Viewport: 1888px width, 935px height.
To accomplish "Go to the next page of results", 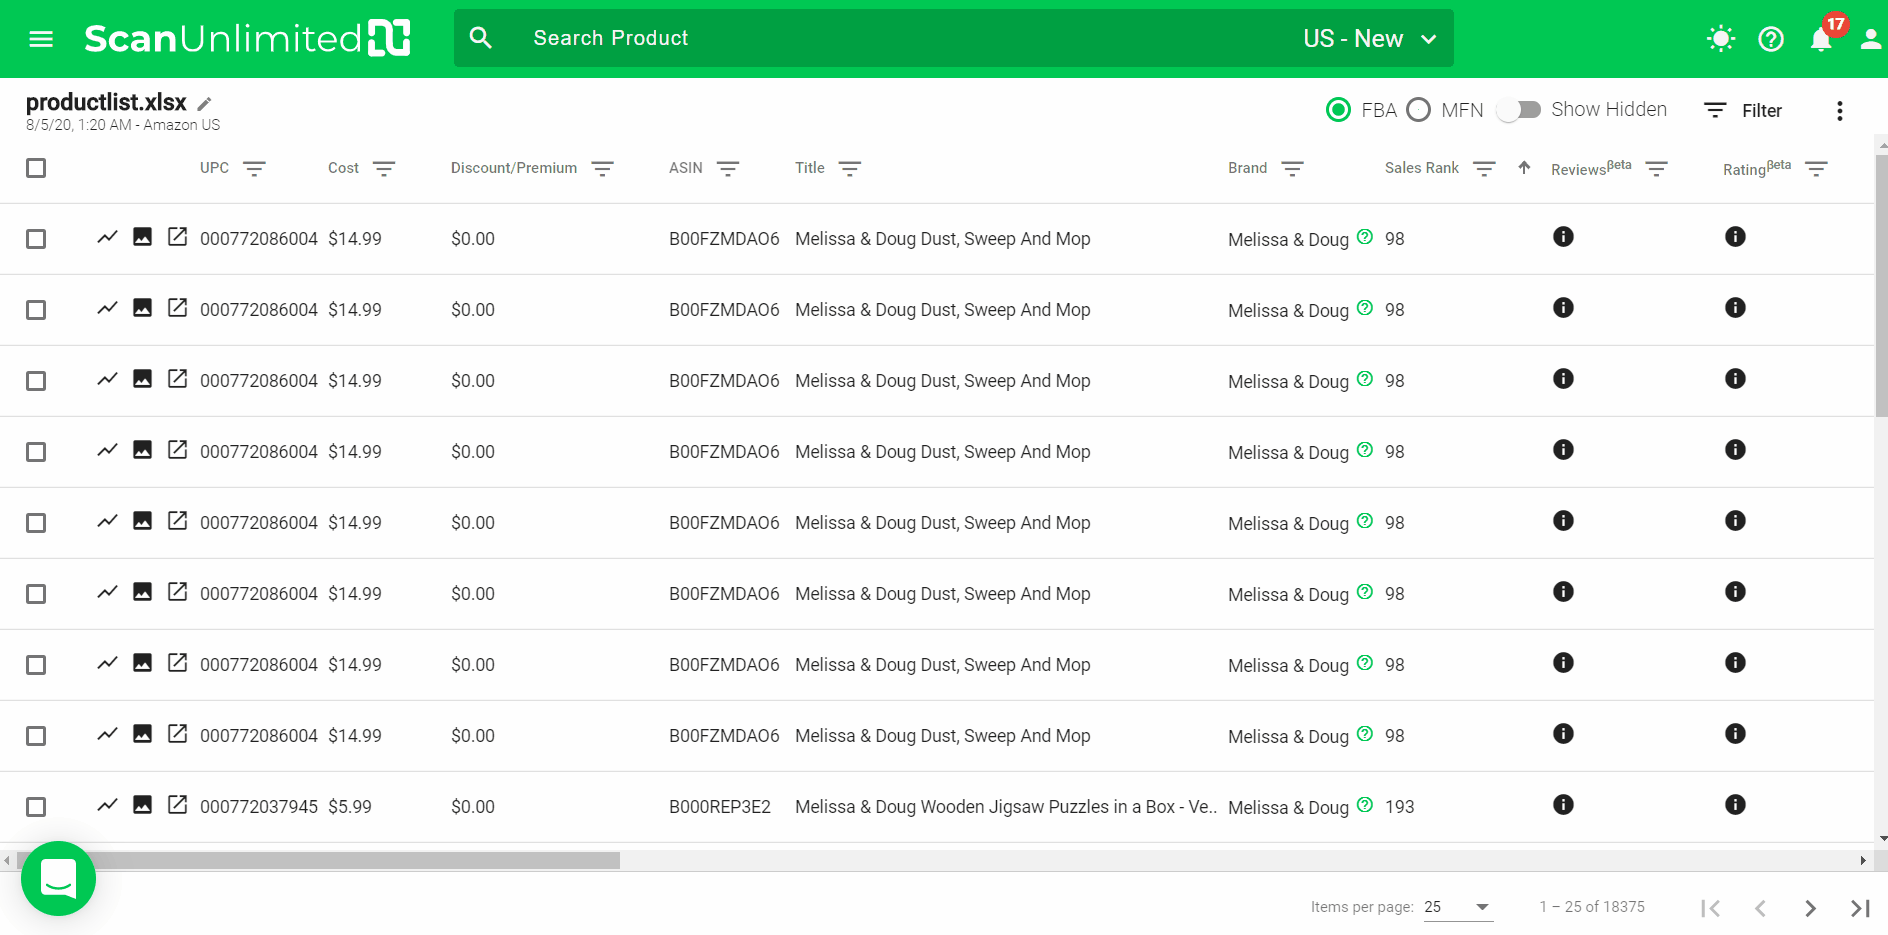I will 1810,908.
